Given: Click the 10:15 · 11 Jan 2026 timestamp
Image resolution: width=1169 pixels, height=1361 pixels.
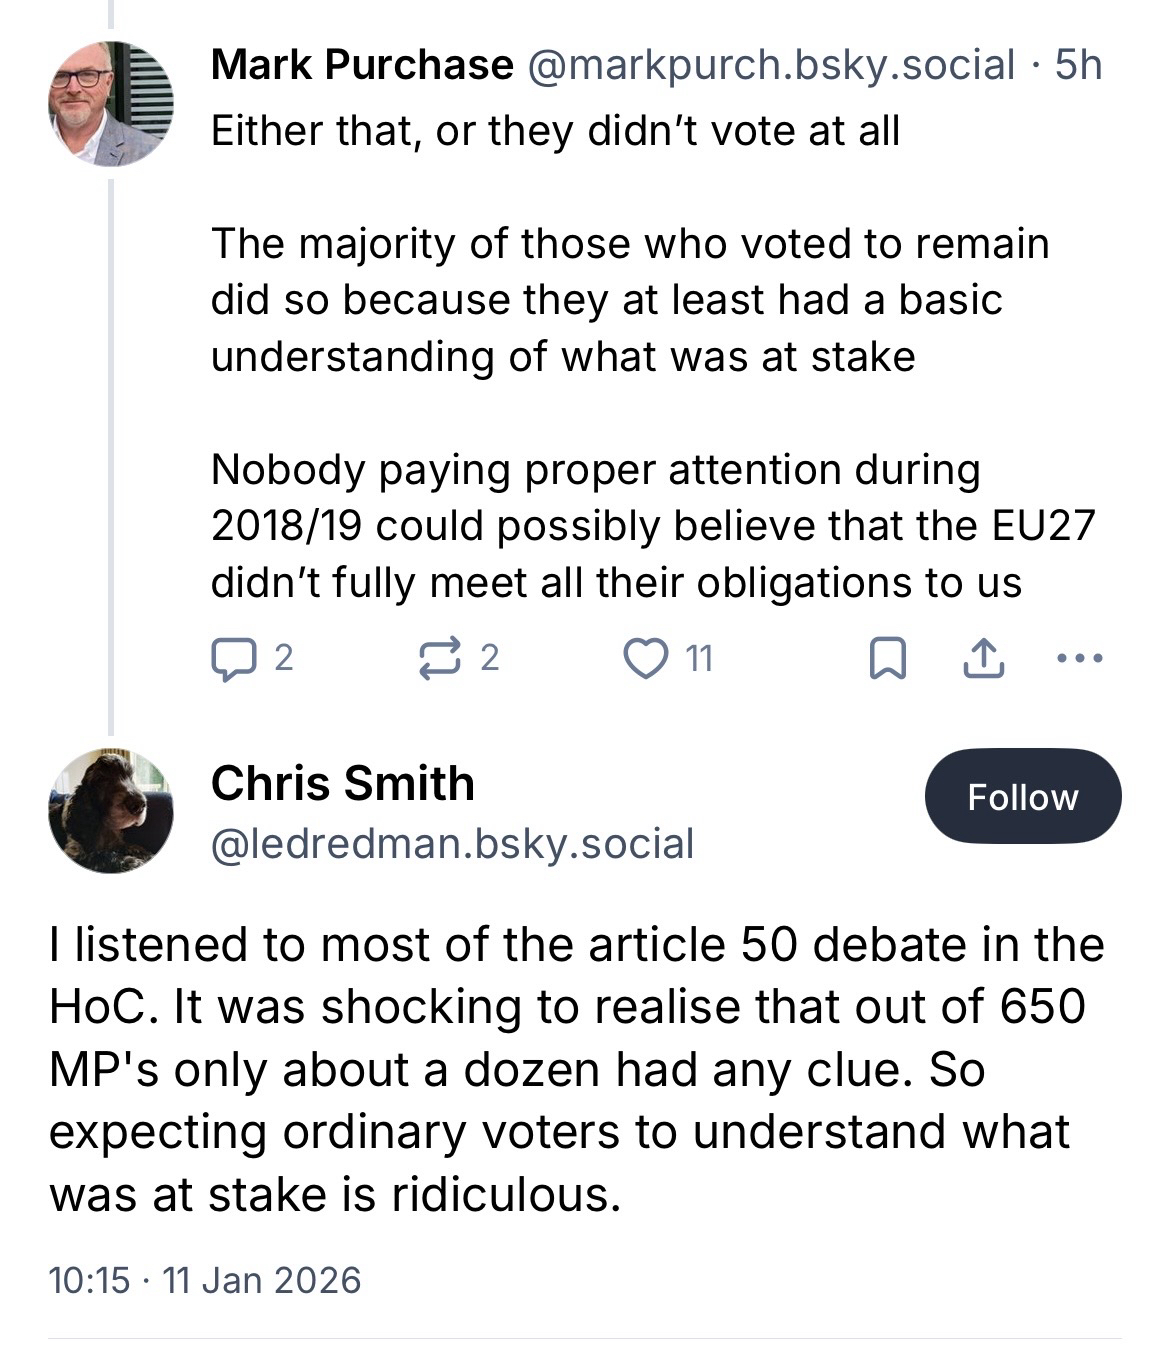Looking at the screenshot, I should click(x=205, y=1280).
